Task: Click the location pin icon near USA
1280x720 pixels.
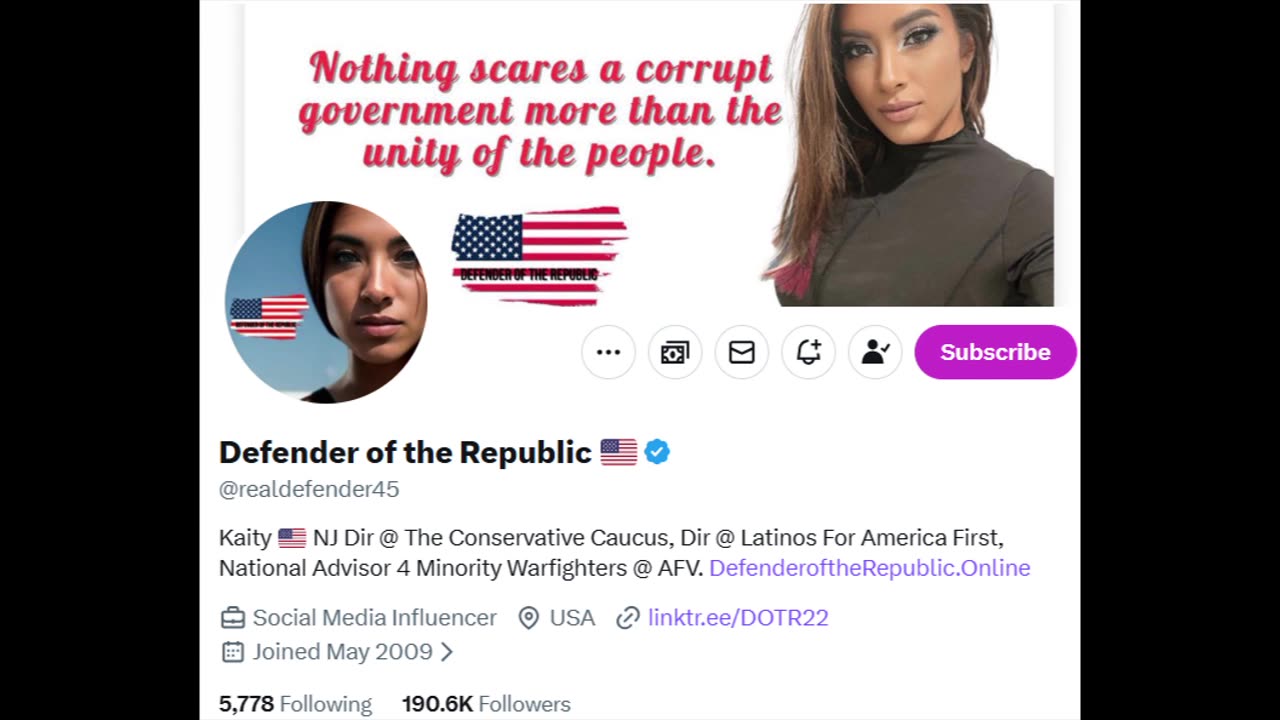Action: tap(529, 618)
